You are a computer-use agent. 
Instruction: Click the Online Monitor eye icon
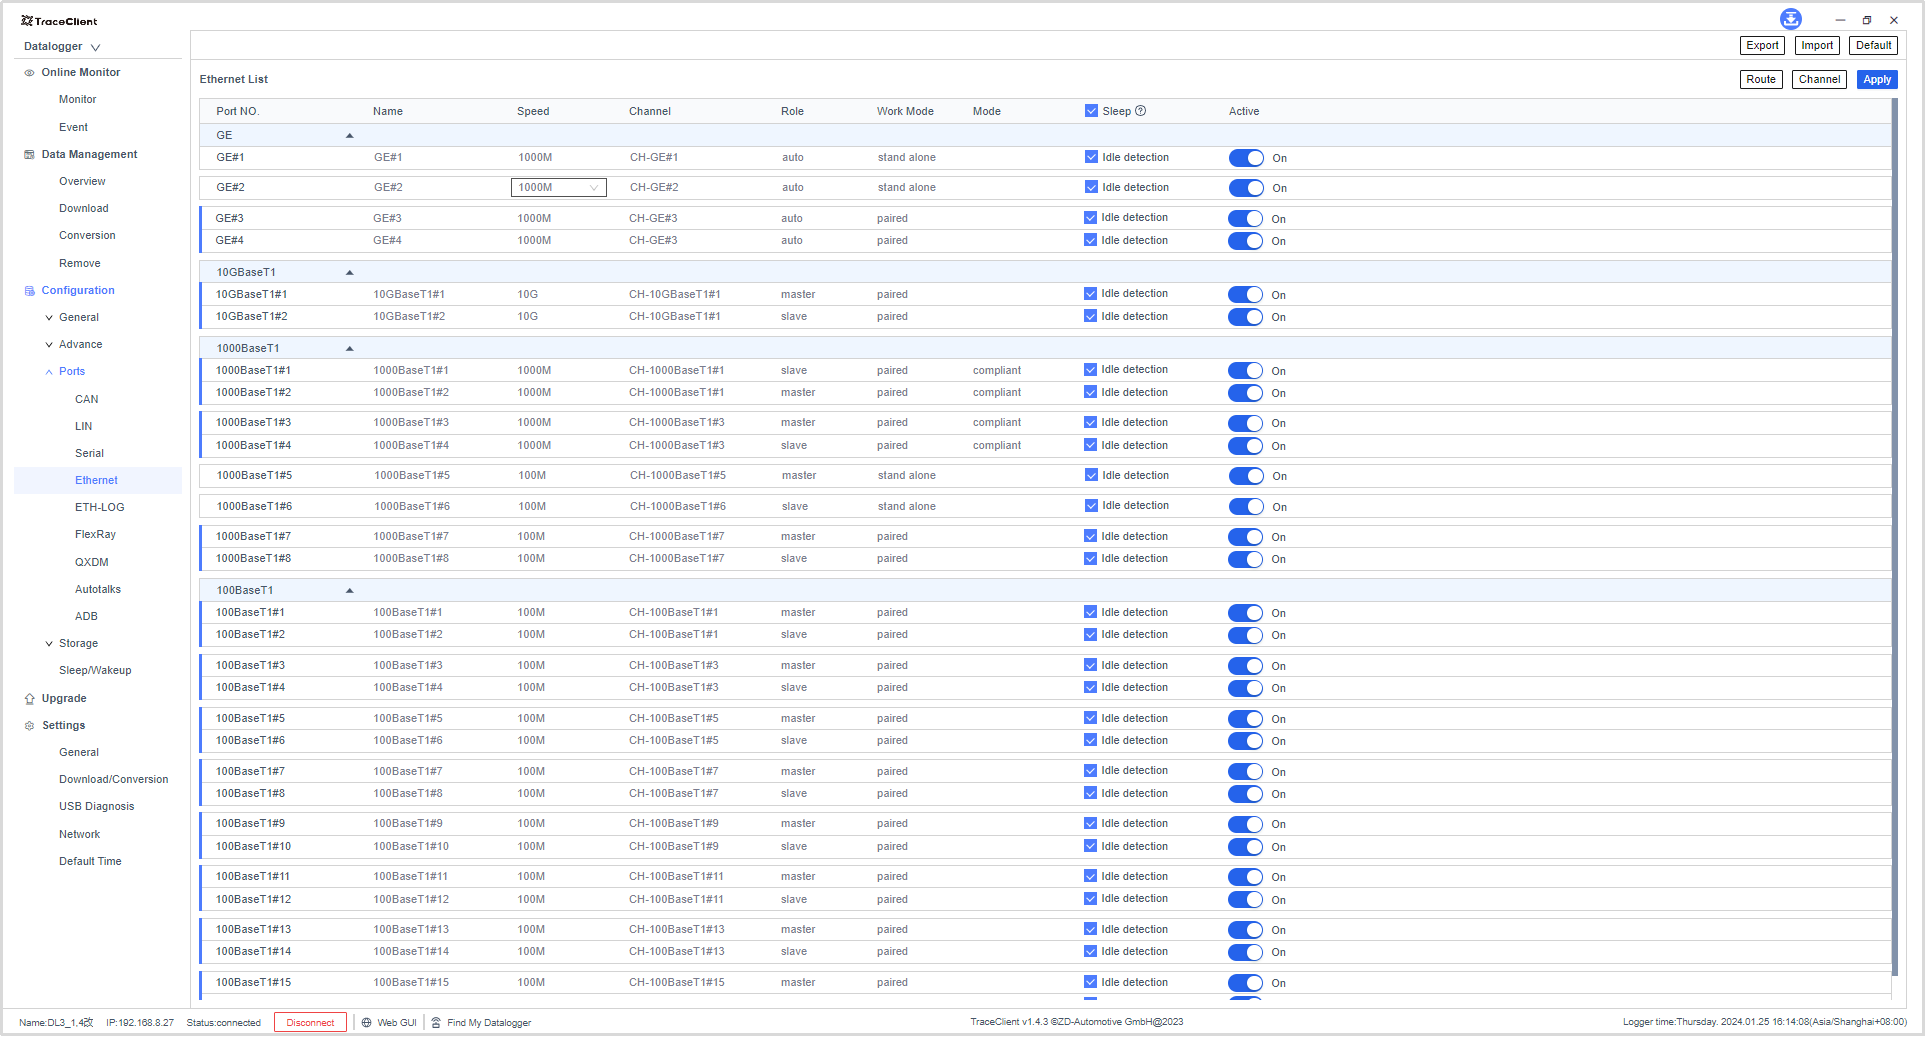point(29,73)
